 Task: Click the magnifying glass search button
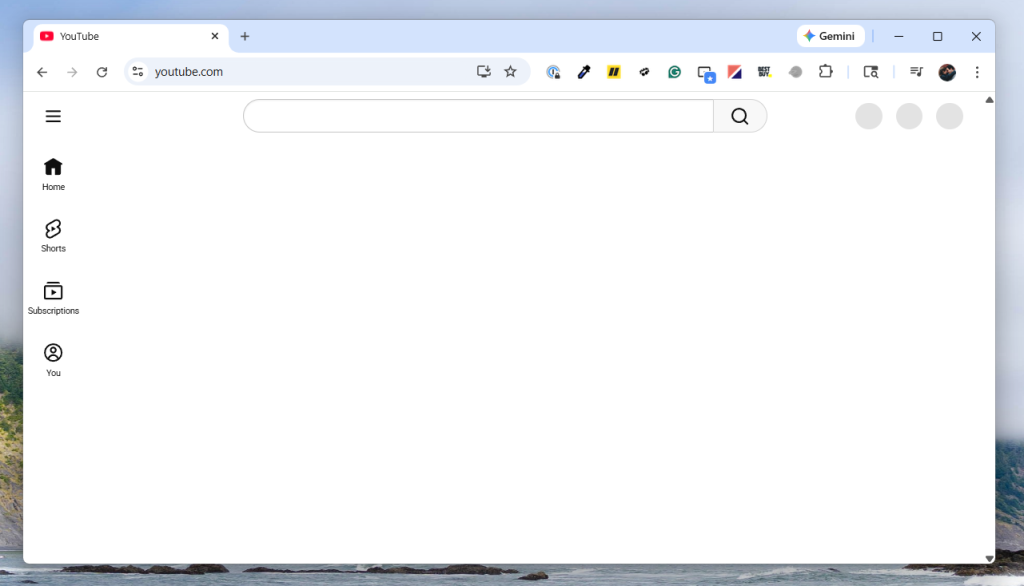pos(739,116)
